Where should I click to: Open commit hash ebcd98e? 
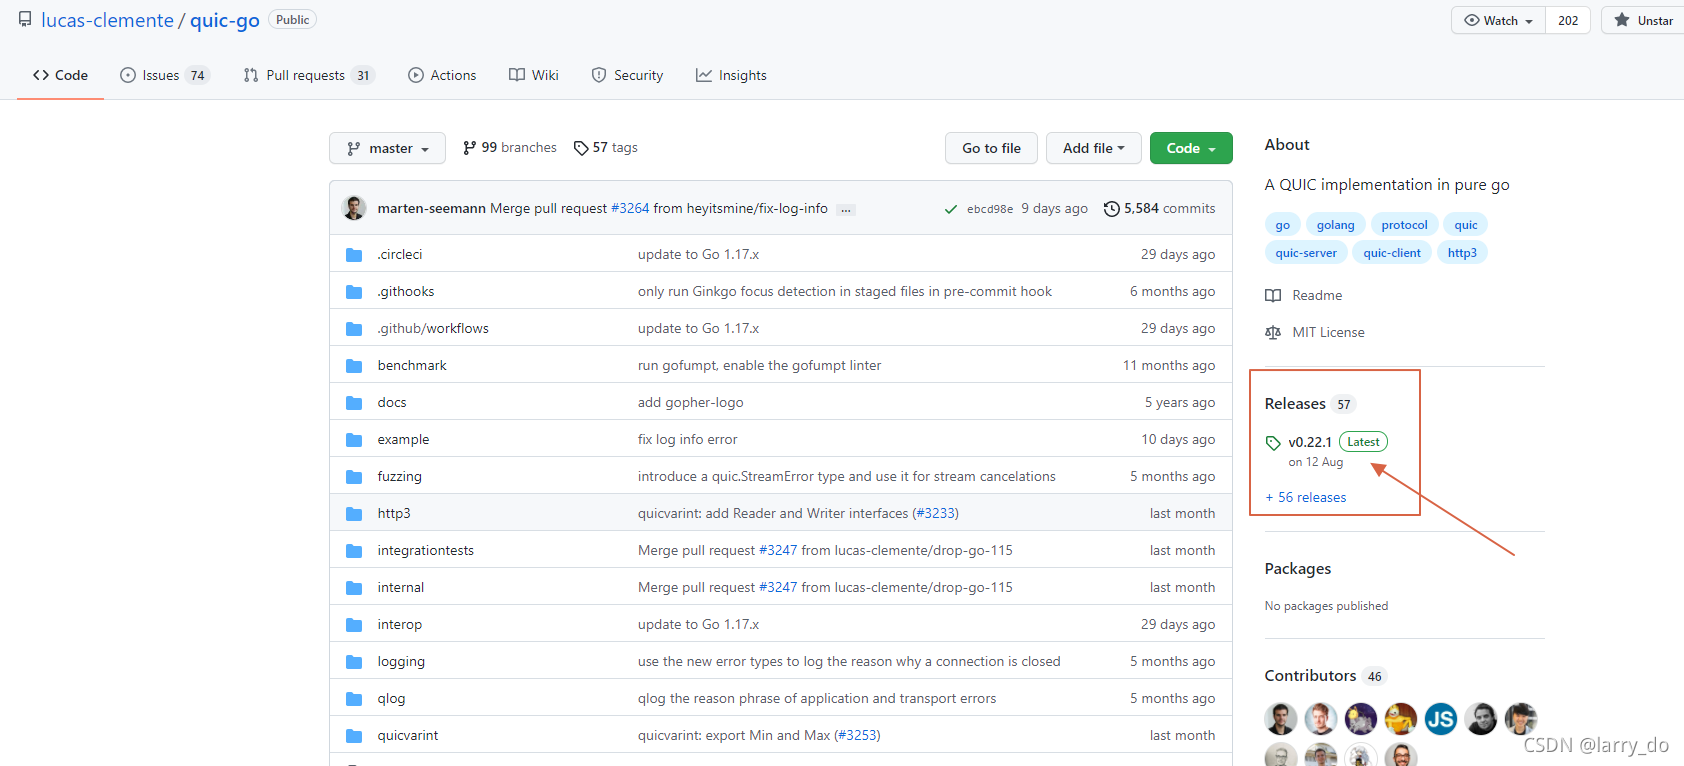tap(990, 209)
